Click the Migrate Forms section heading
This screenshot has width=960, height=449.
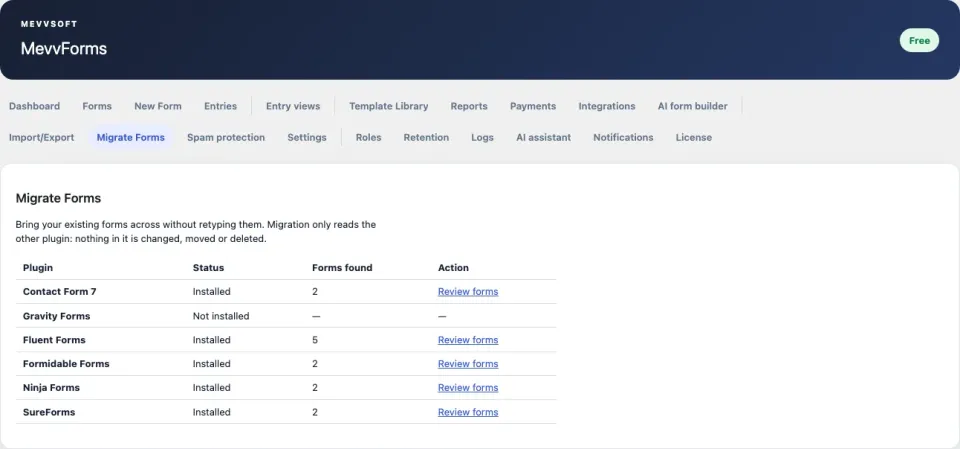(58, 198)
